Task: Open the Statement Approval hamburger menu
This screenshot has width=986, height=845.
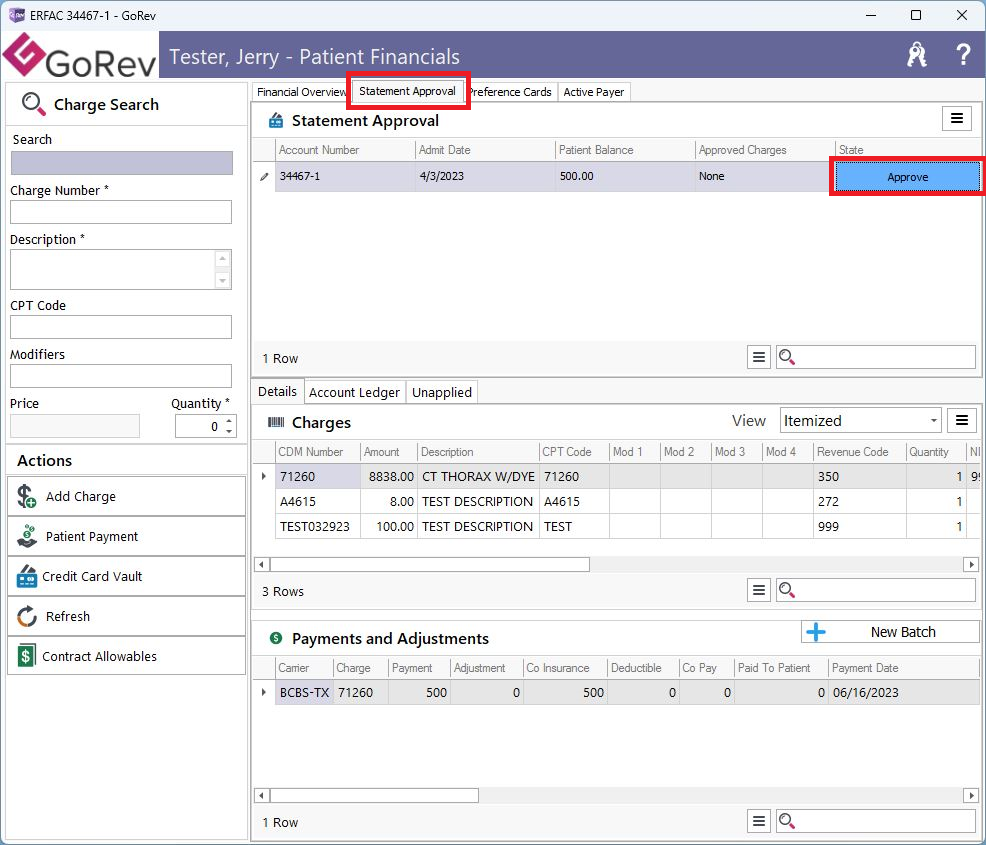Action: (957, 119)
